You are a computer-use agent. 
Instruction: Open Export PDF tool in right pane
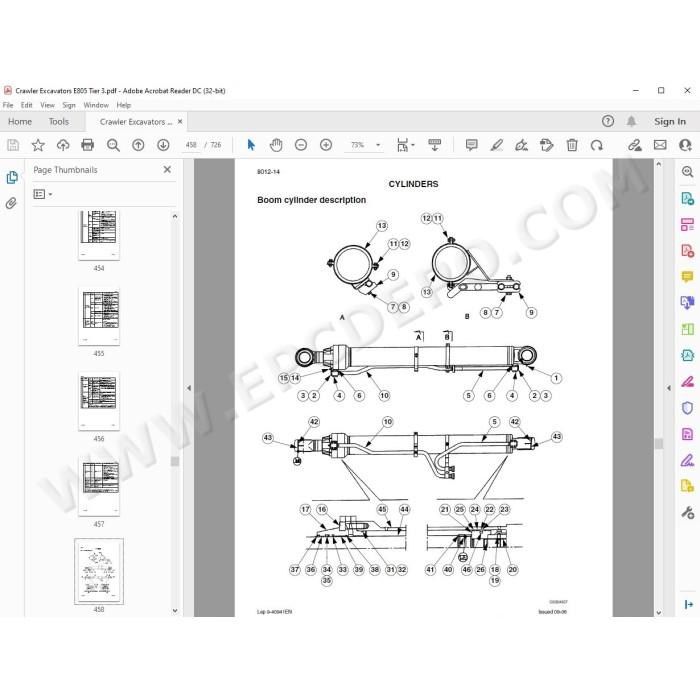click(x=688, y=198)
